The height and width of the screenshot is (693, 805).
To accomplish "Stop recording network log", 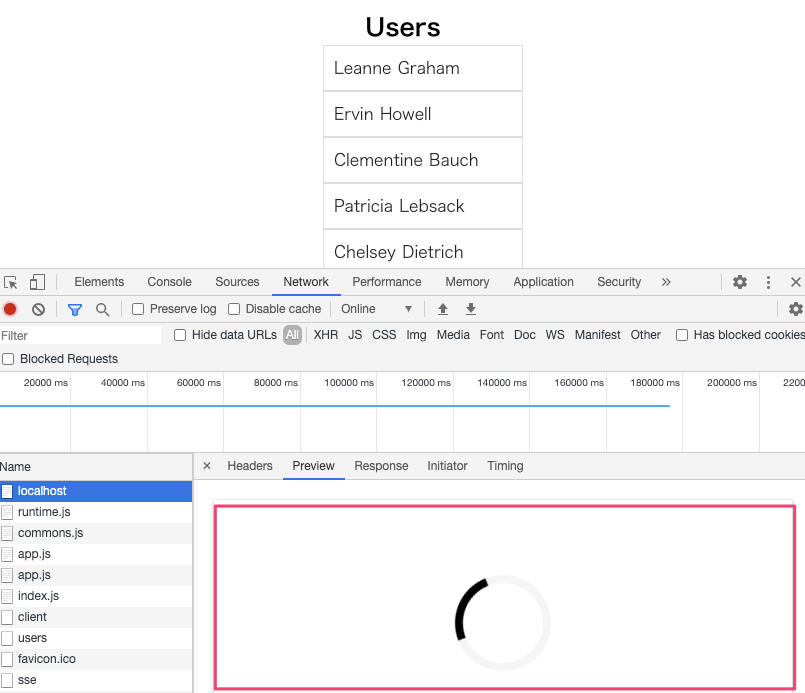I will 10,309.
